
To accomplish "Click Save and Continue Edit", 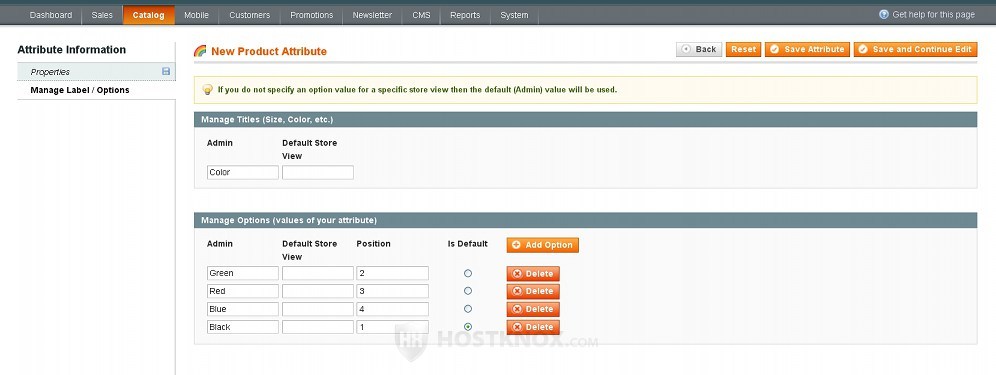I will [915, 50].
